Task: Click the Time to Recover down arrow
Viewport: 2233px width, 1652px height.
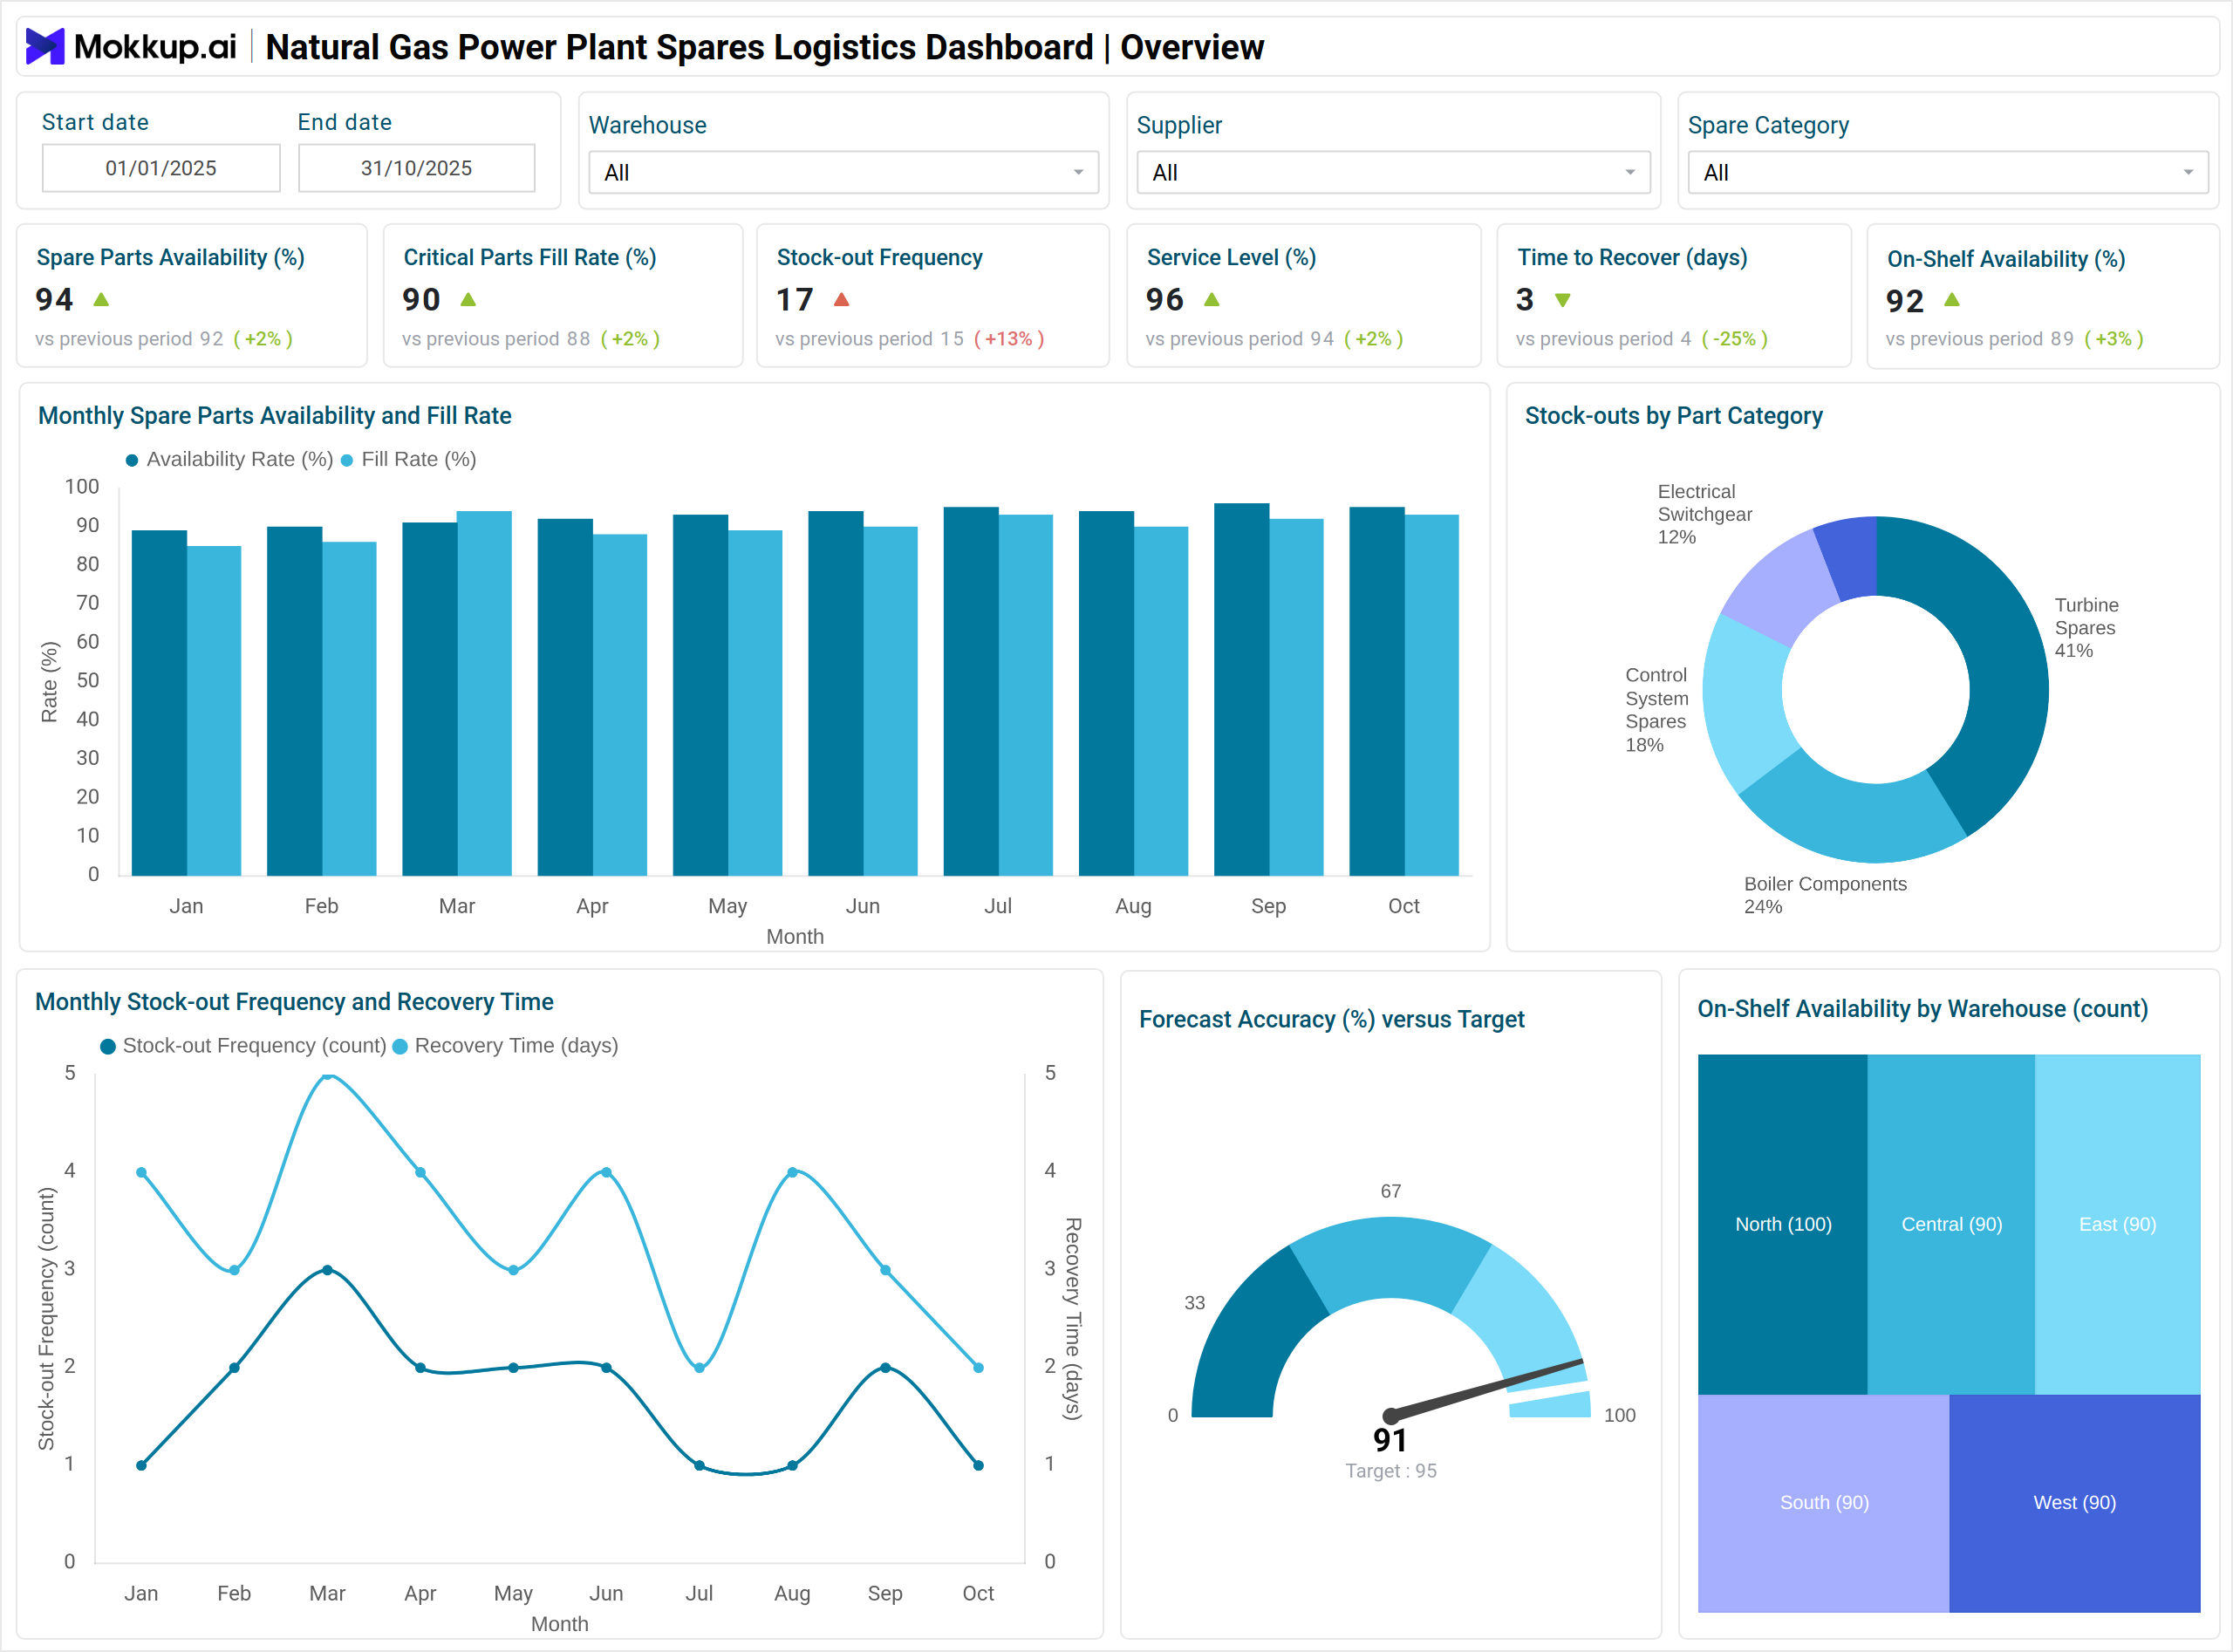Action: 1563,300
